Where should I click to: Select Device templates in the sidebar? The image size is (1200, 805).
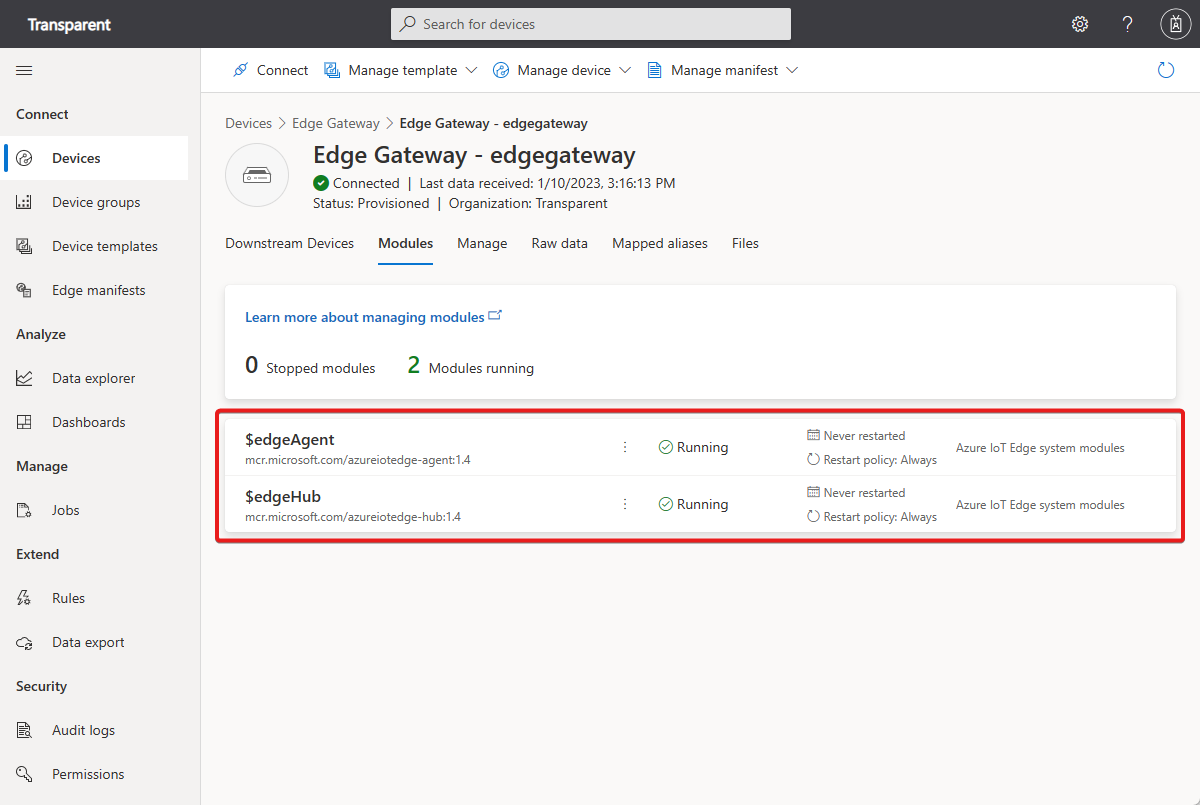103,246
